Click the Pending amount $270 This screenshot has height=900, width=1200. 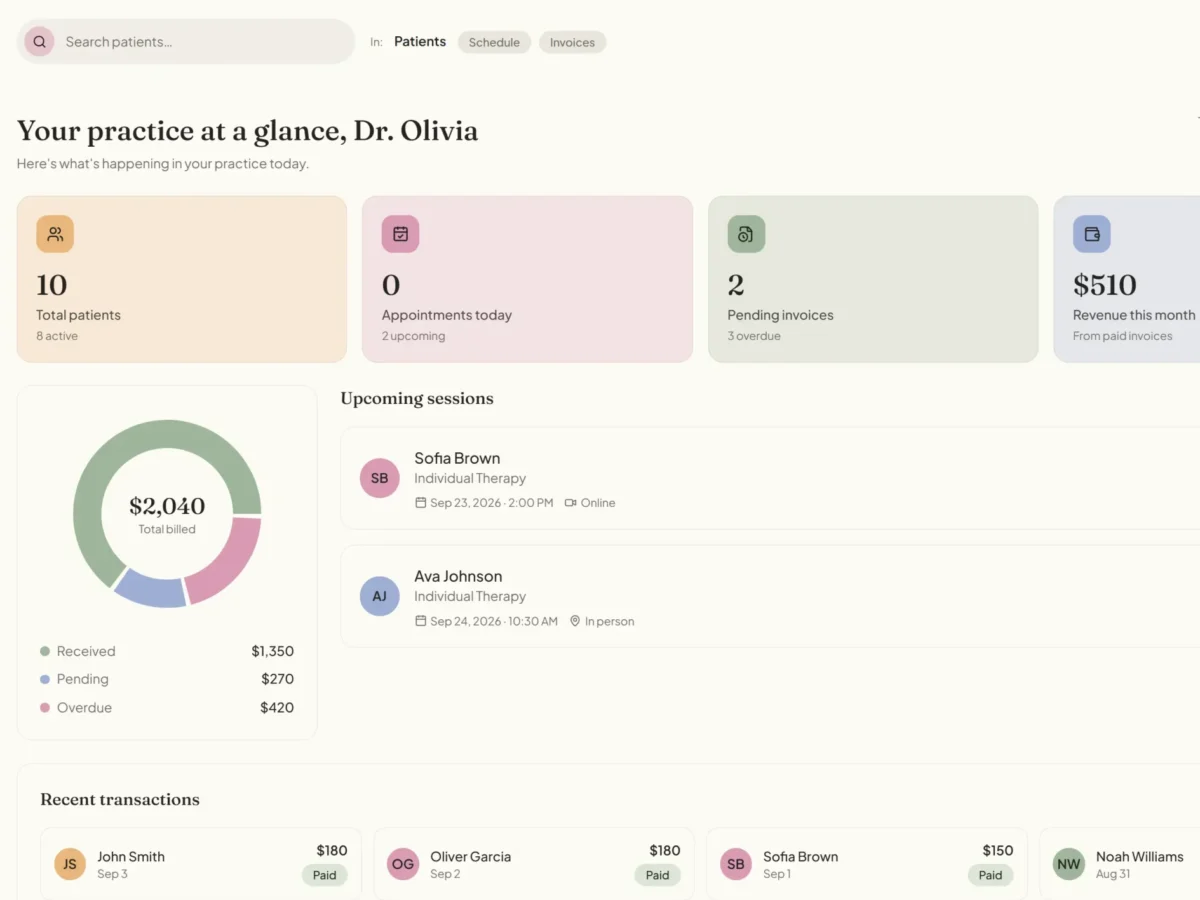[277, 679]
